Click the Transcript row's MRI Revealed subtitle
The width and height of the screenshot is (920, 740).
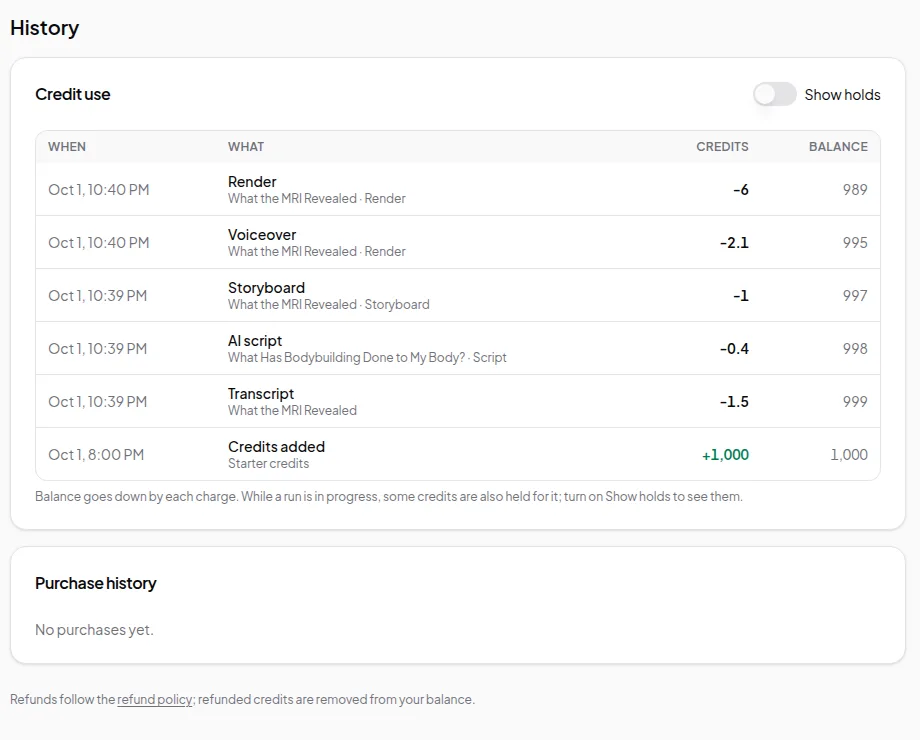(x=292, y=410)
